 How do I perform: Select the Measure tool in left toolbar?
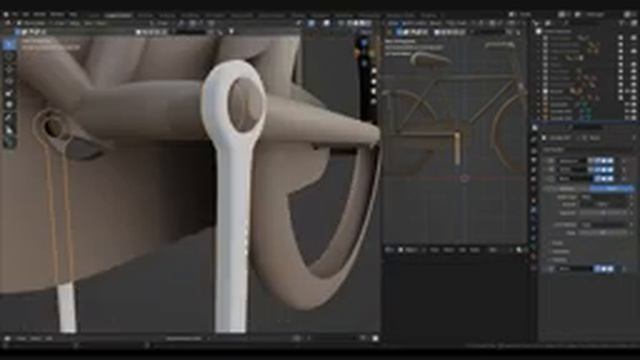pyautogui.click(x=9, y=131)
